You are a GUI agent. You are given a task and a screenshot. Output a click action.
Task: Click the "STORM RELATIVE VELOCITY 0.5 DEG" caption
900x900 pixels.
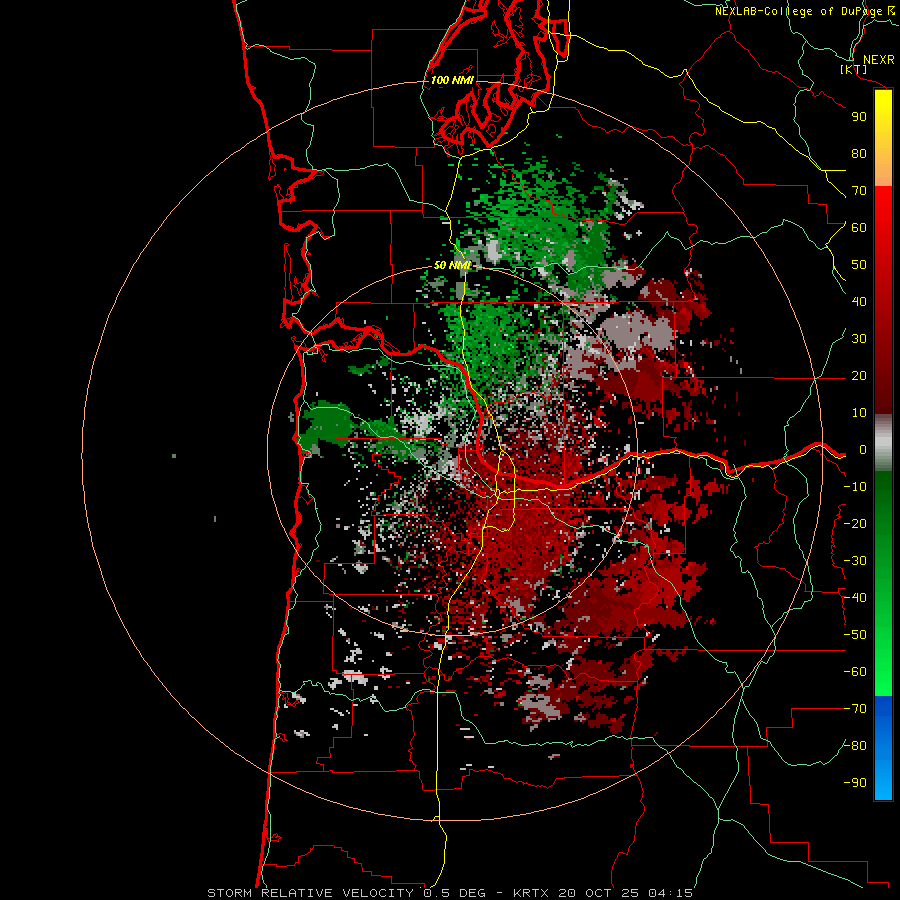tap(346, 893)
